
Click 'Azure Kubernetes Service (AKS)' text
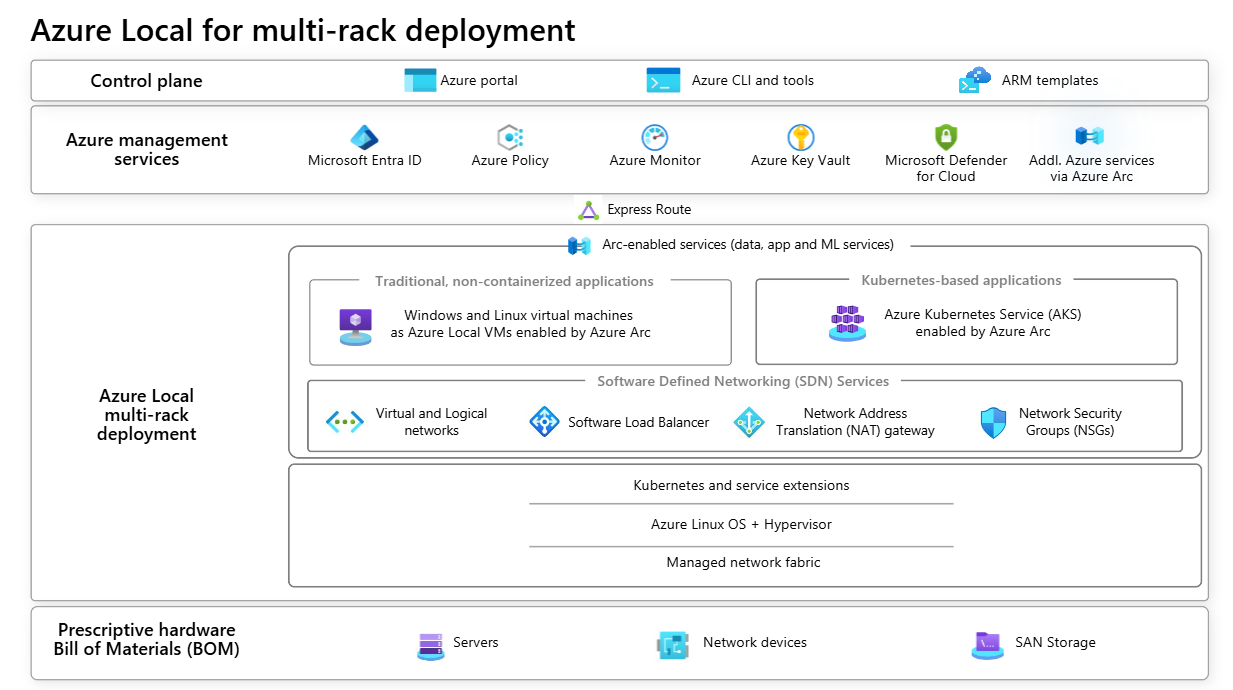[983, 314]
